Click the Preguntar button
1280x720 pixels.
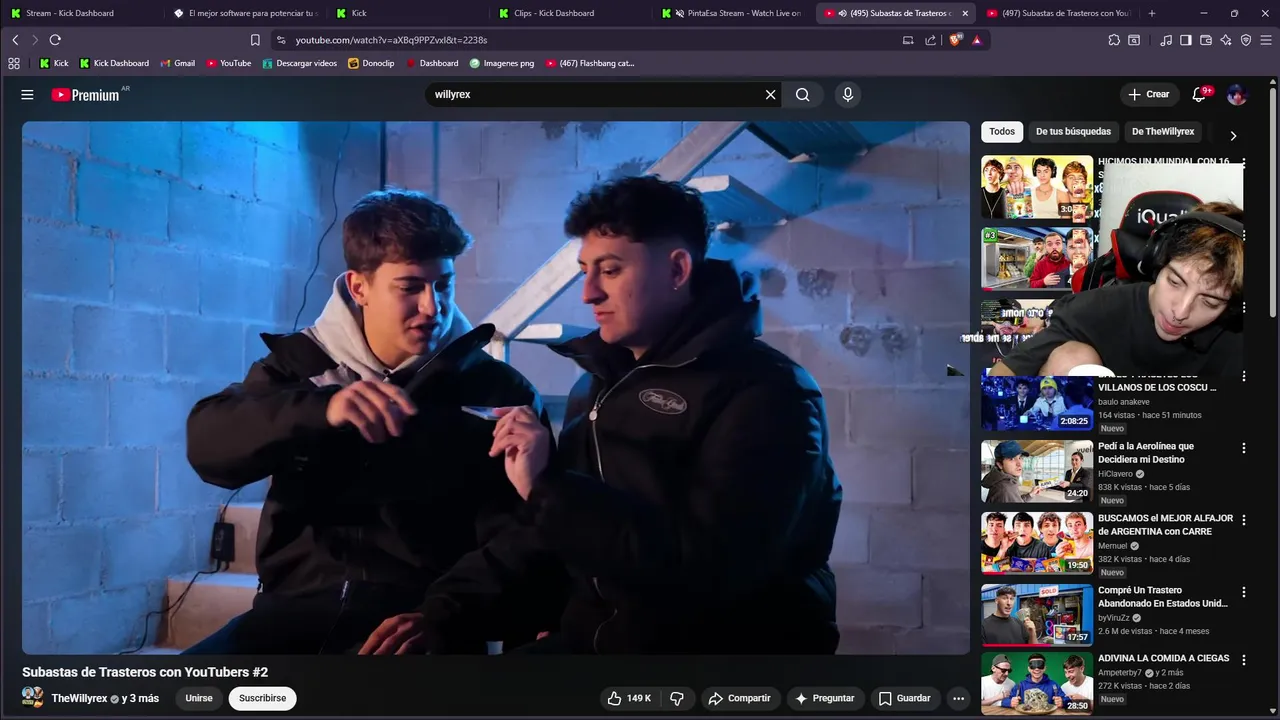pos(825,698)
